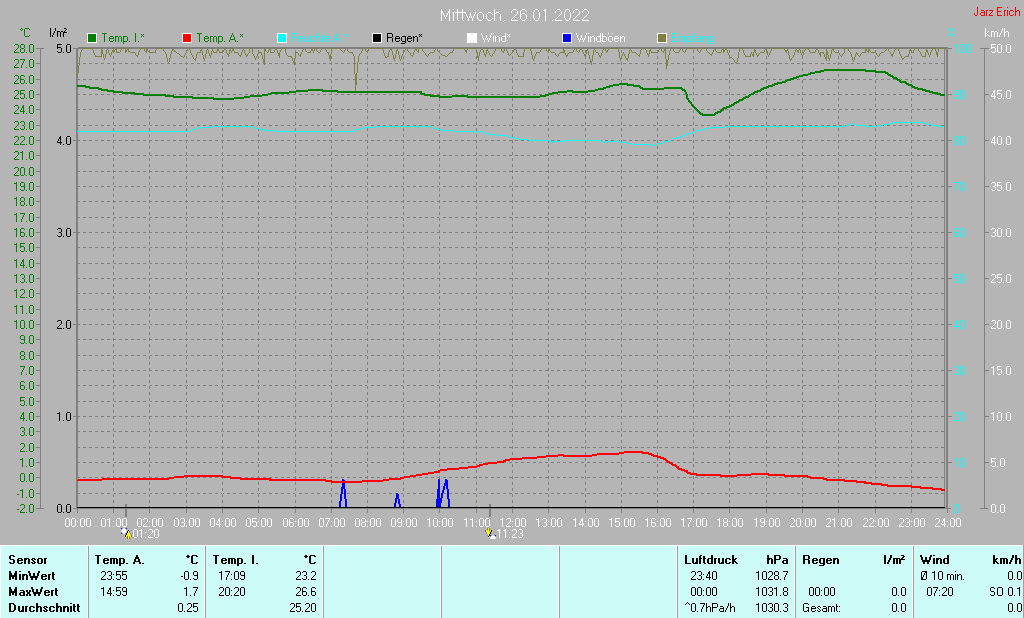
Task: Click the '18:00' time axis label
Action: click(x=729, y=523)
